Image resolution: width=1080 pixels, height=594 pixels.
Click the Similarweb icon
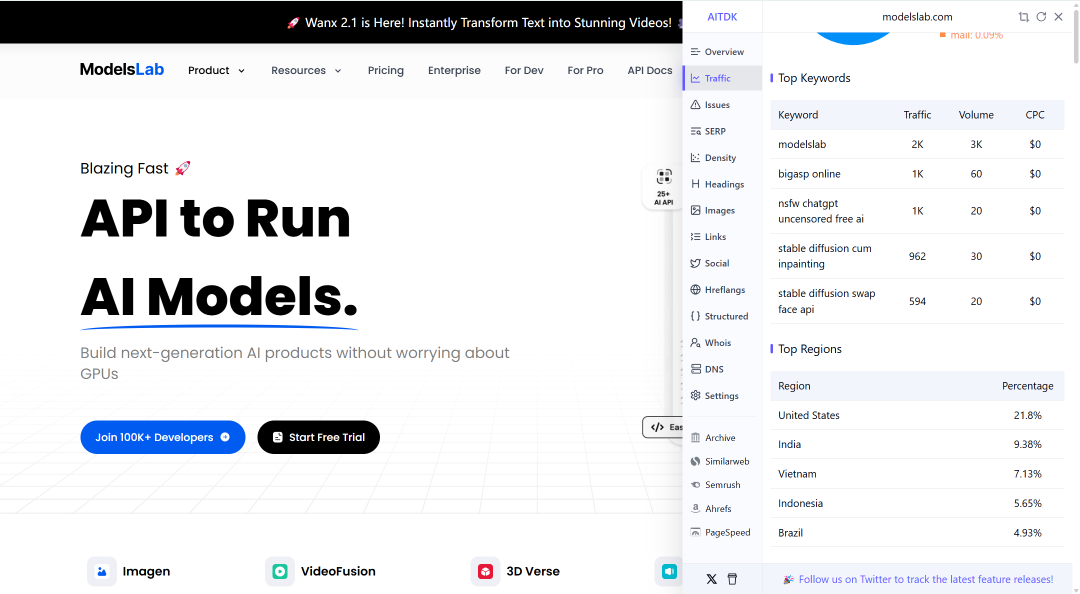696,461
